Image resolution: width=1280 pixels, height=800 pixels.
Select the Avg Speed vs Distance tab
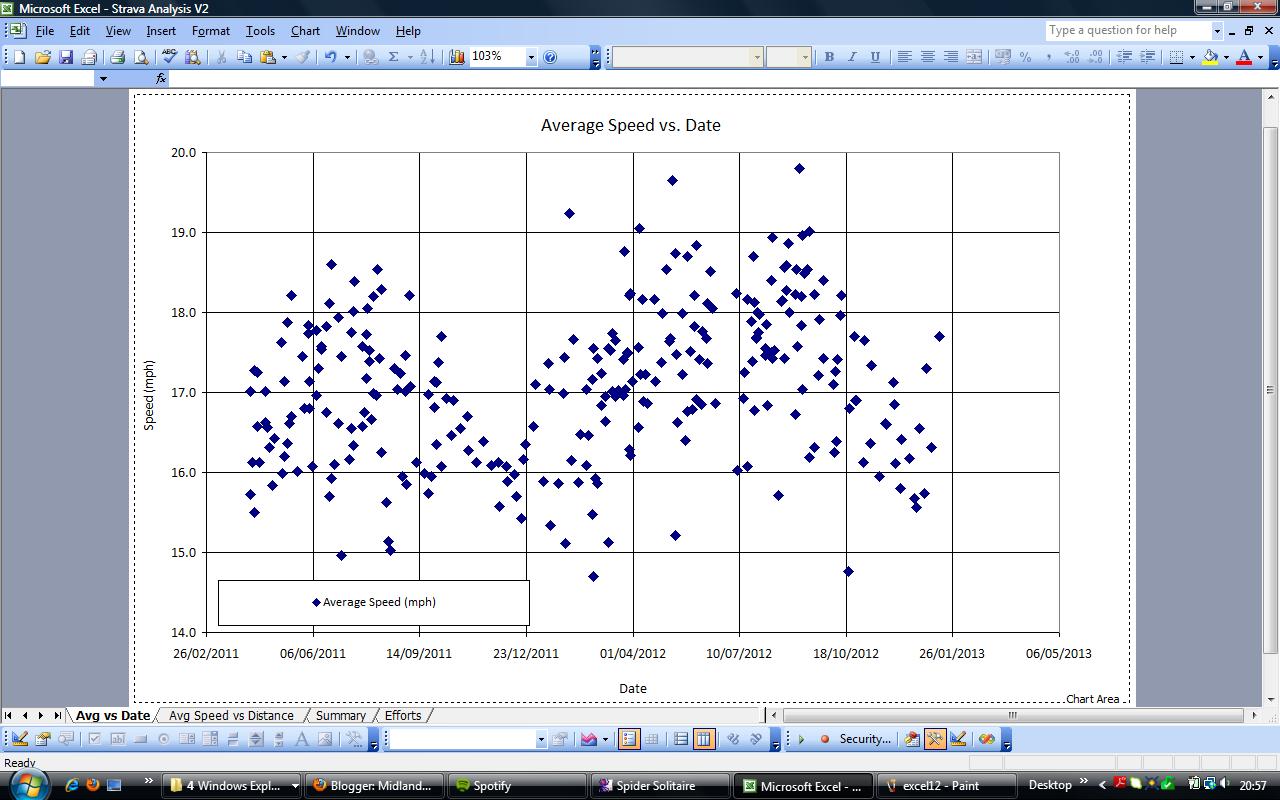[x=229, y=716]
